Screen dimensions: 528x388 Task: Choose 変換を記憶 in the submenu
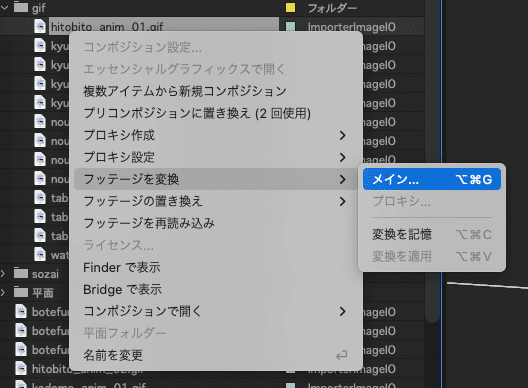[x=432, y=234]
